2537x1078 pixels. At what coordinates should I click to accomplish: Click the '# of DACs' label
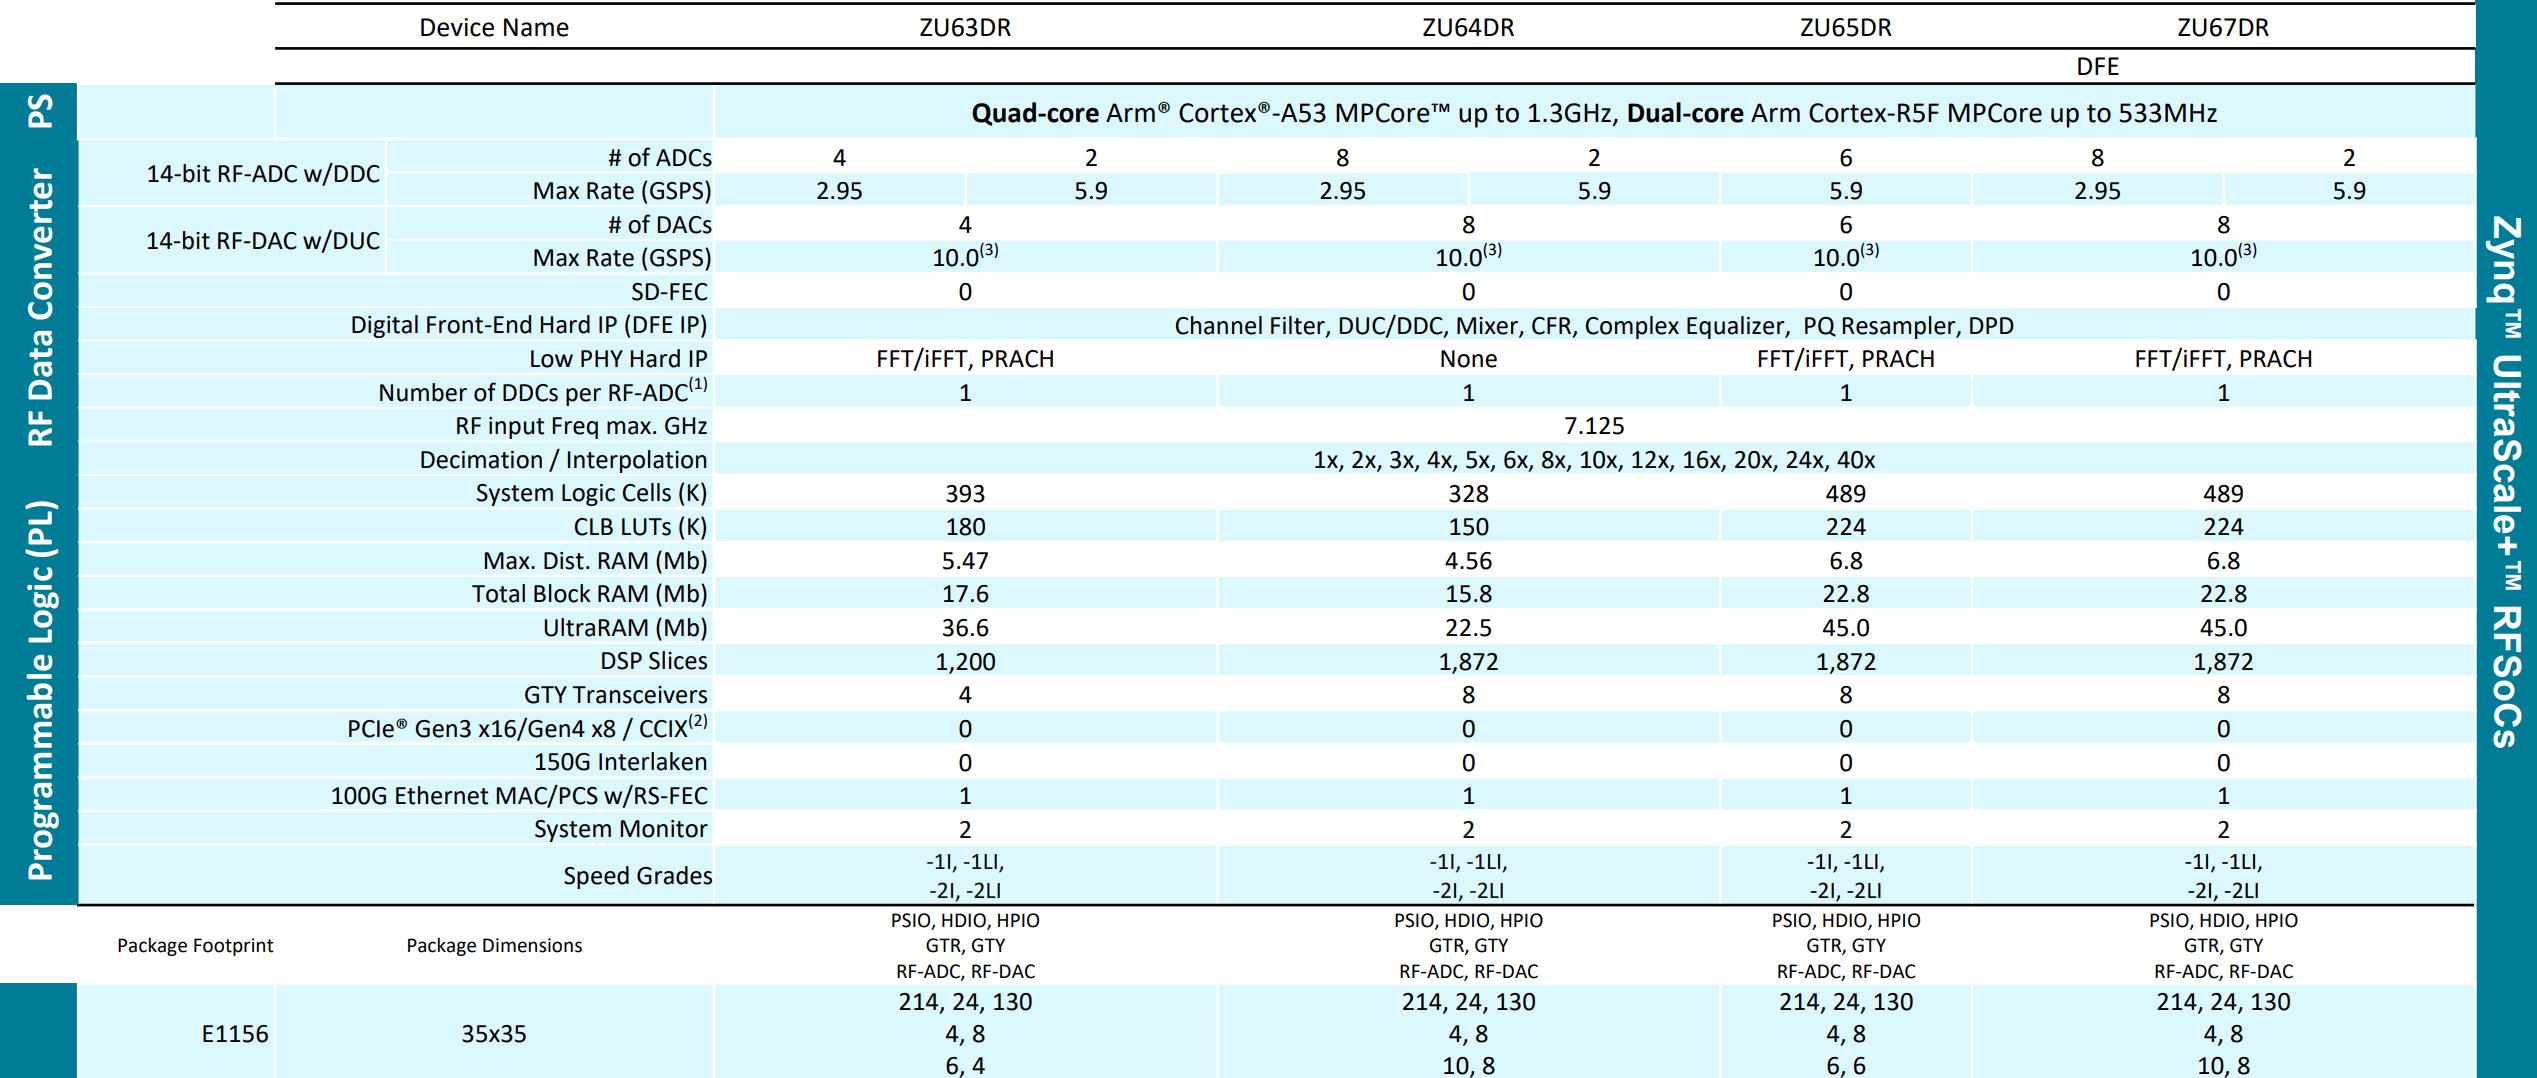tap(659, 225)
